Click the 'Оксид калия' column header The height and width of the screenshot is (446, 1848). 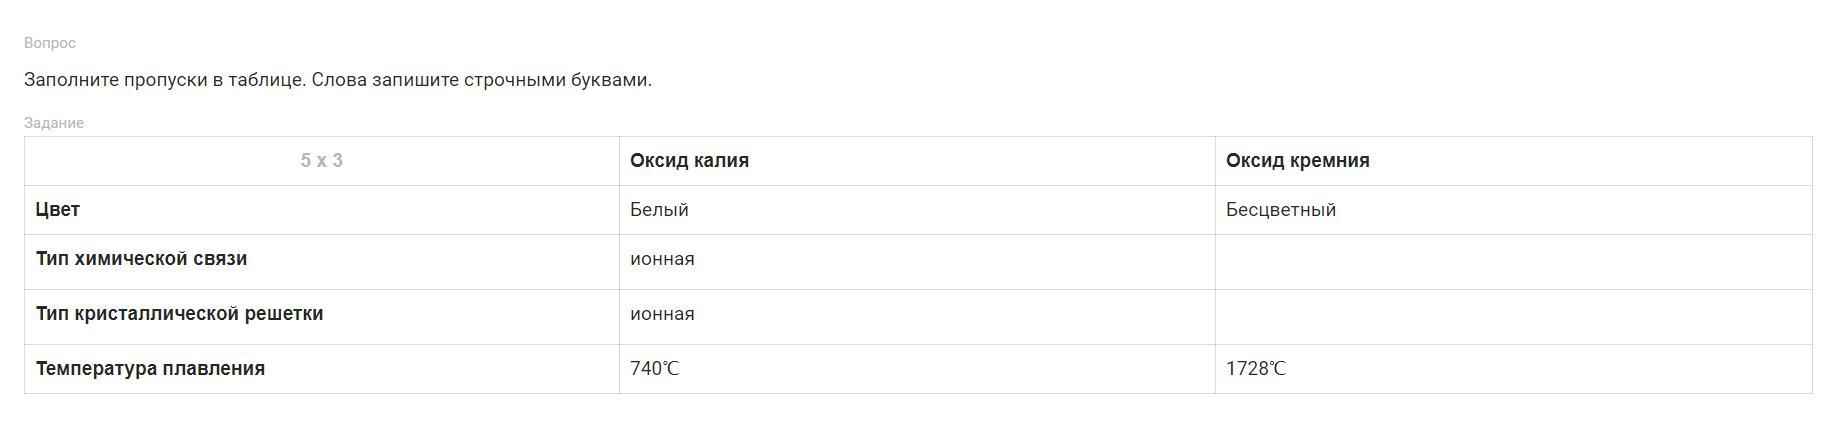coord(689,161)
